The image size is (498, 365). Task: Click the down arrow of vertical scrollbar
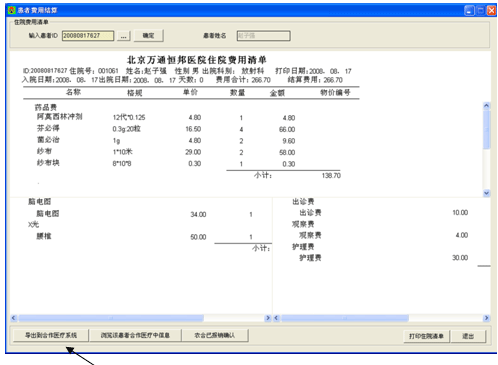[486, 193]
